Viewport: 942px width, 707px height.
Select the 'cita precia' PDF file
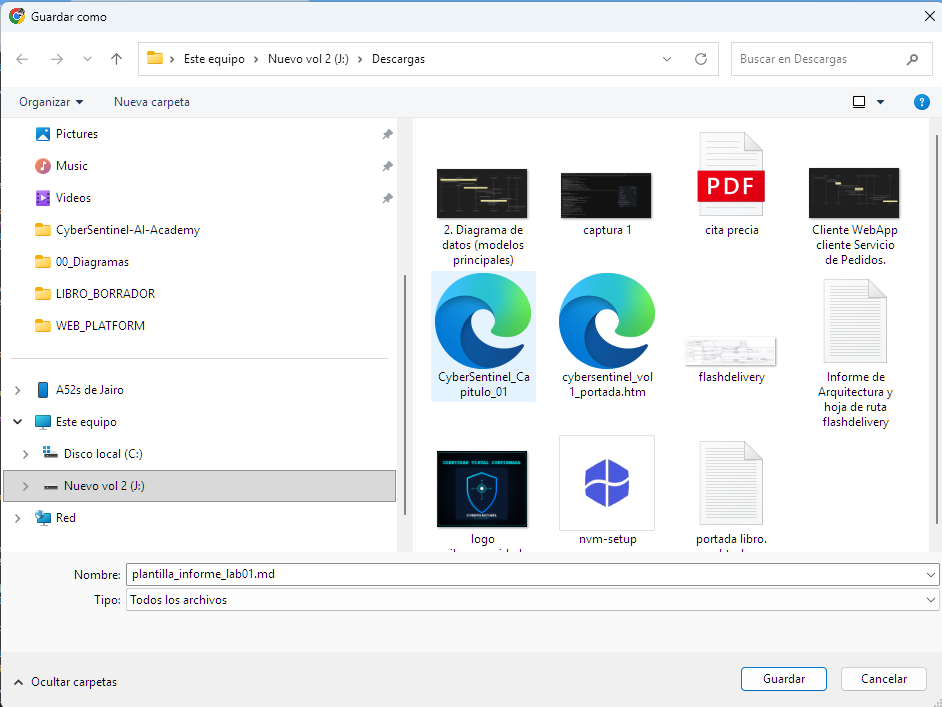point(731,187)
